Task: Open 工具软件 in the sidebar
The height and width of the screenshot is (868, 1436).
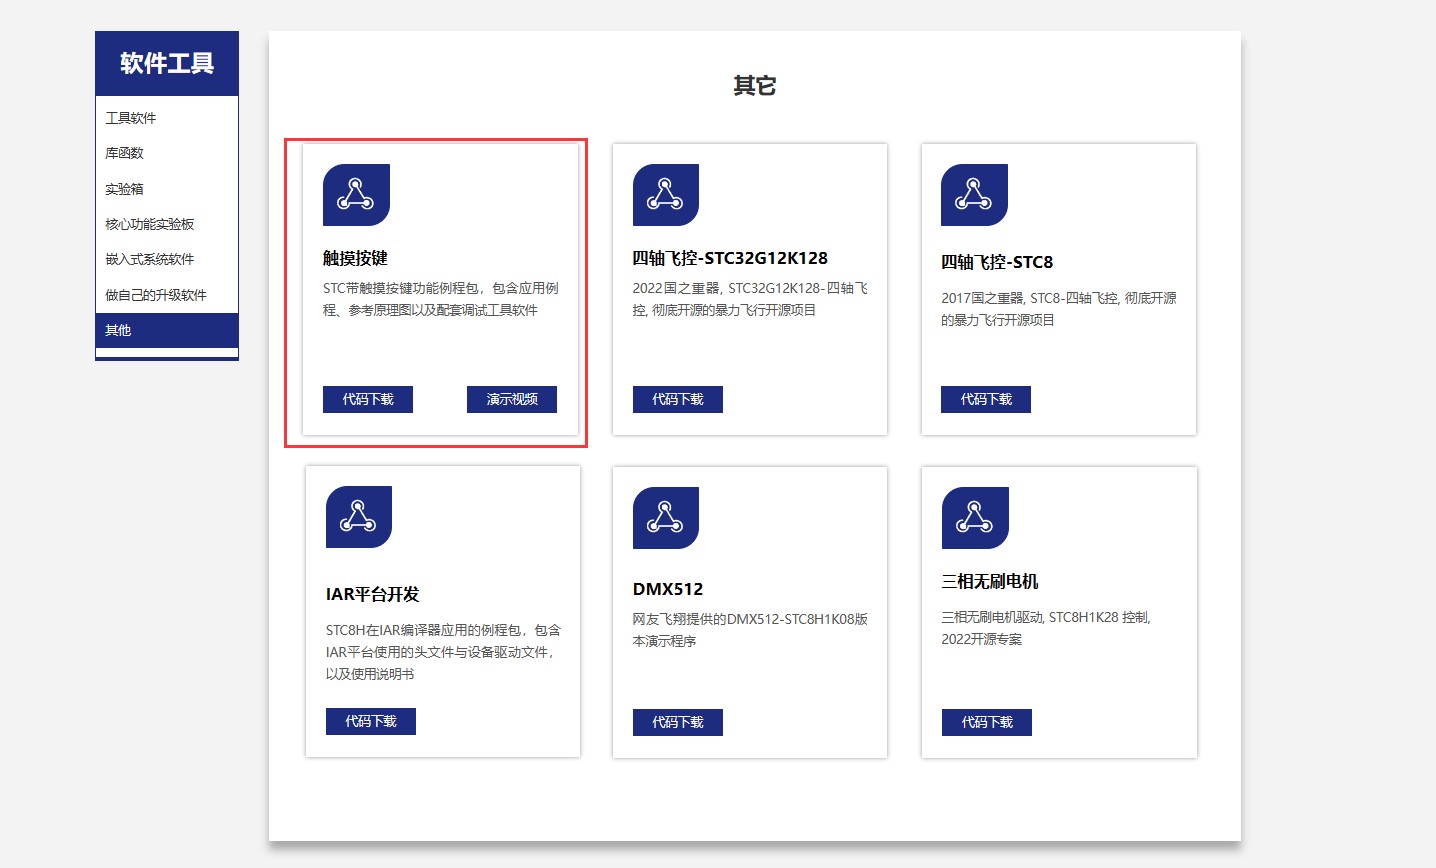Action: point(167,118)
